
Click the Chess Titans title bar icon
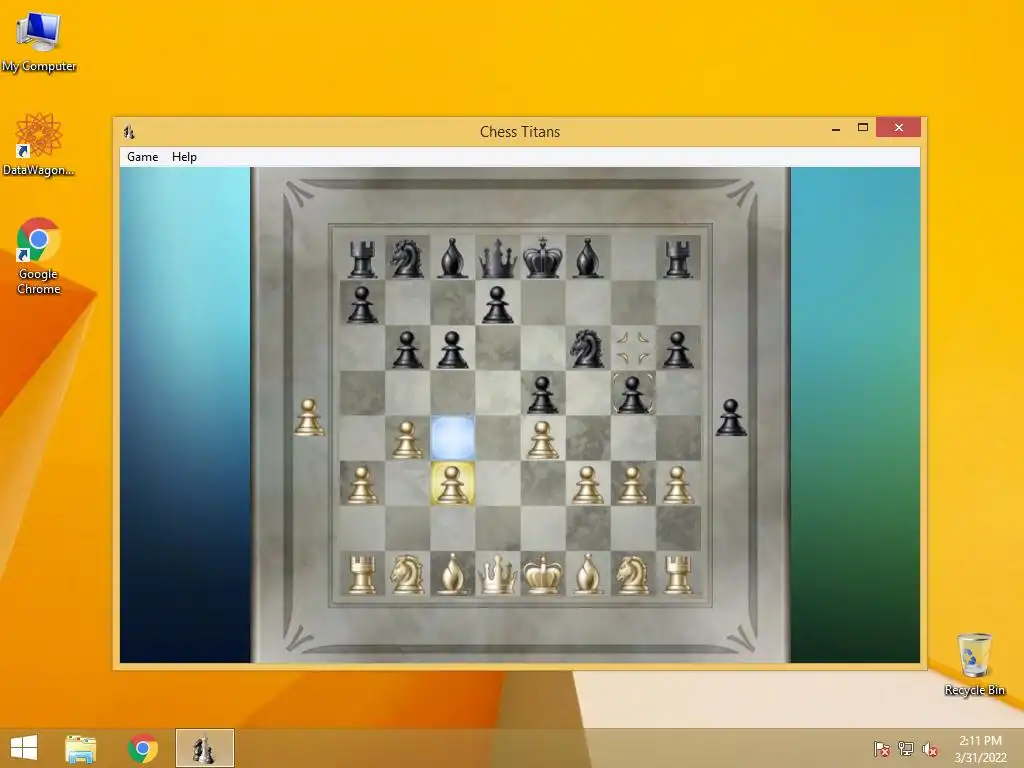pyautogui.click(x=129, y=132)
